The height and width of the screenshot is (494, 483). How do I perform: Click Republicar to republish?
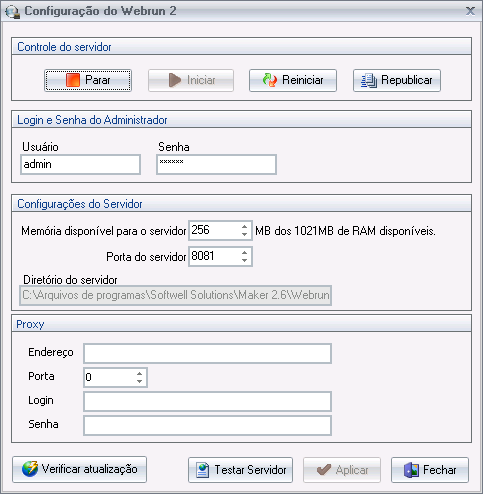(x=397, y=80)
